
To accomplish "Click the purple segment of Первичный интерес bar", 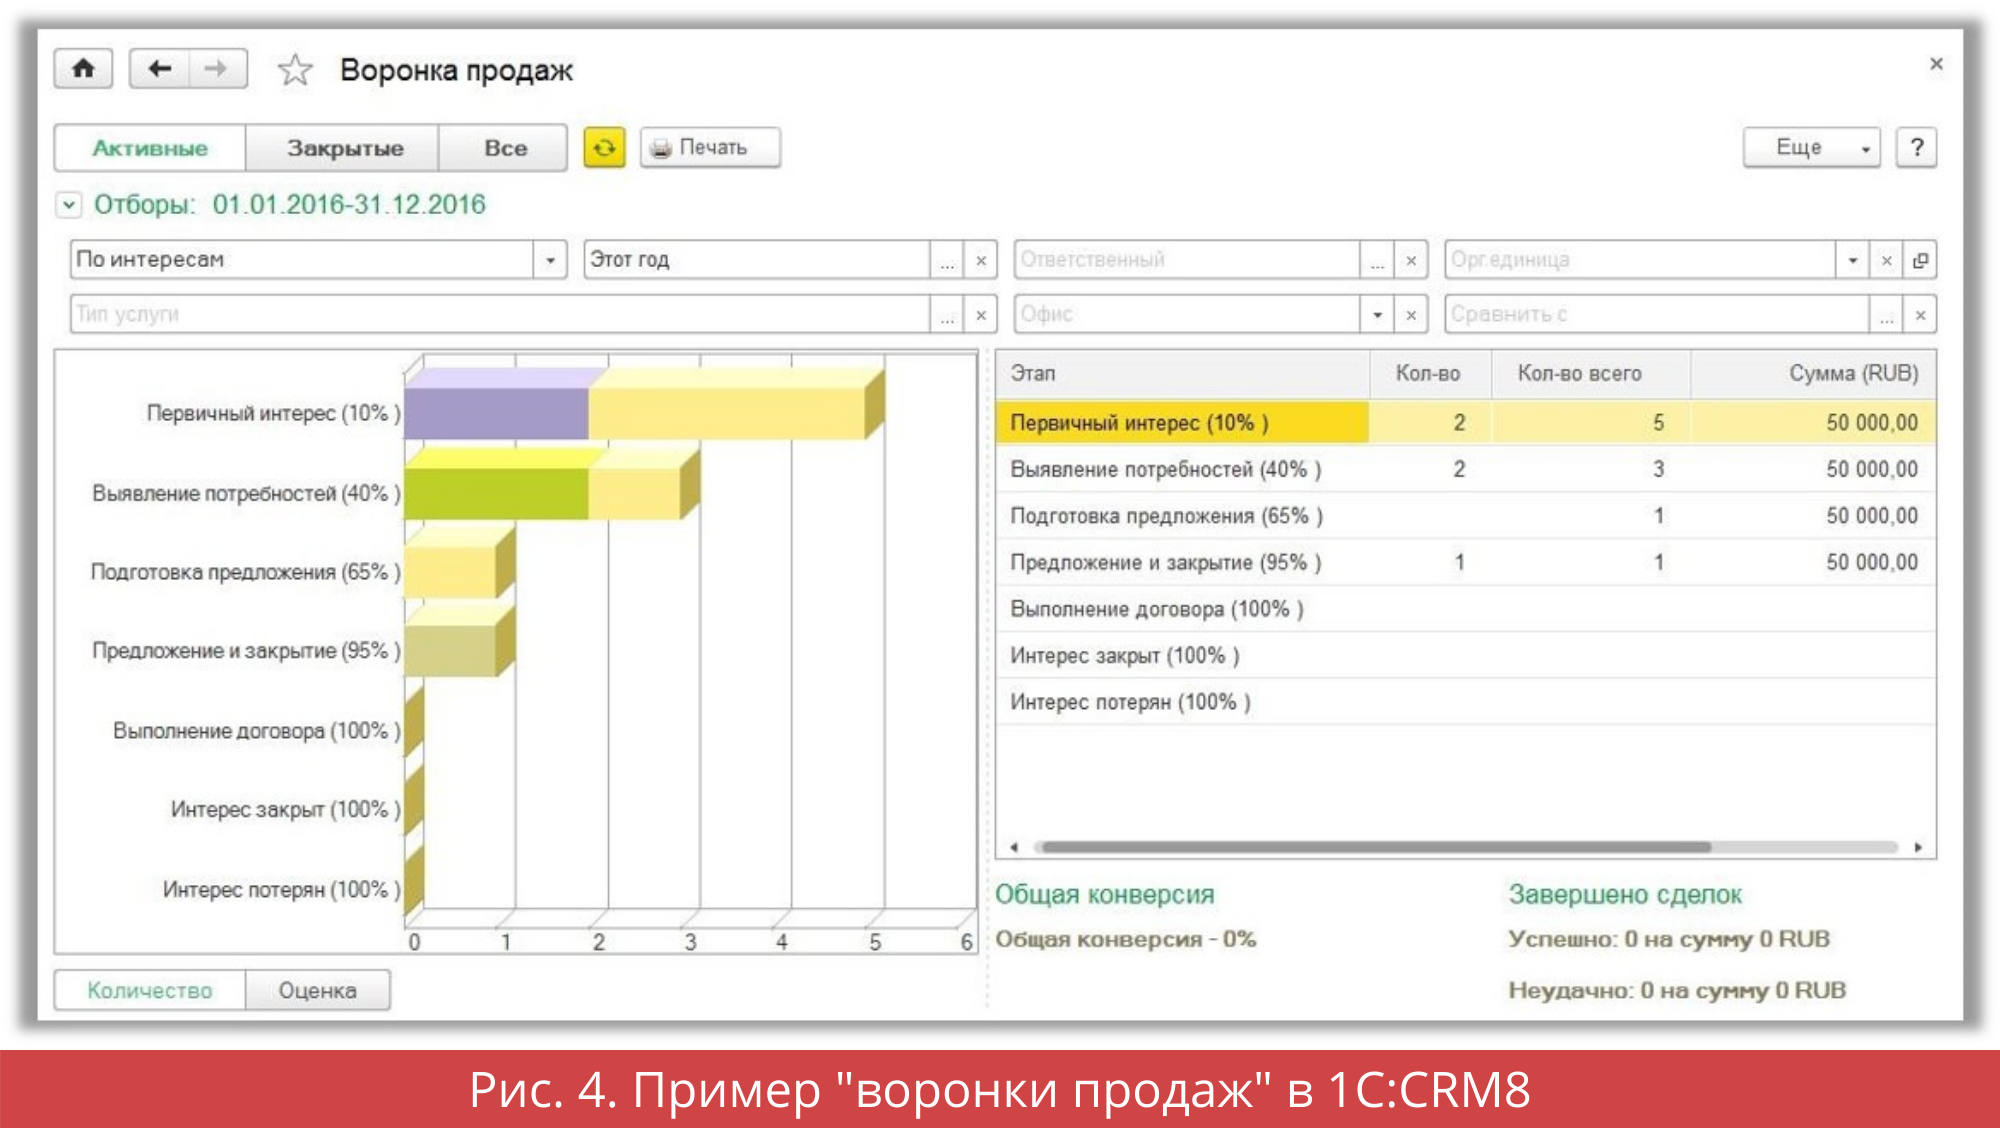I will click(x=496, y=413).
